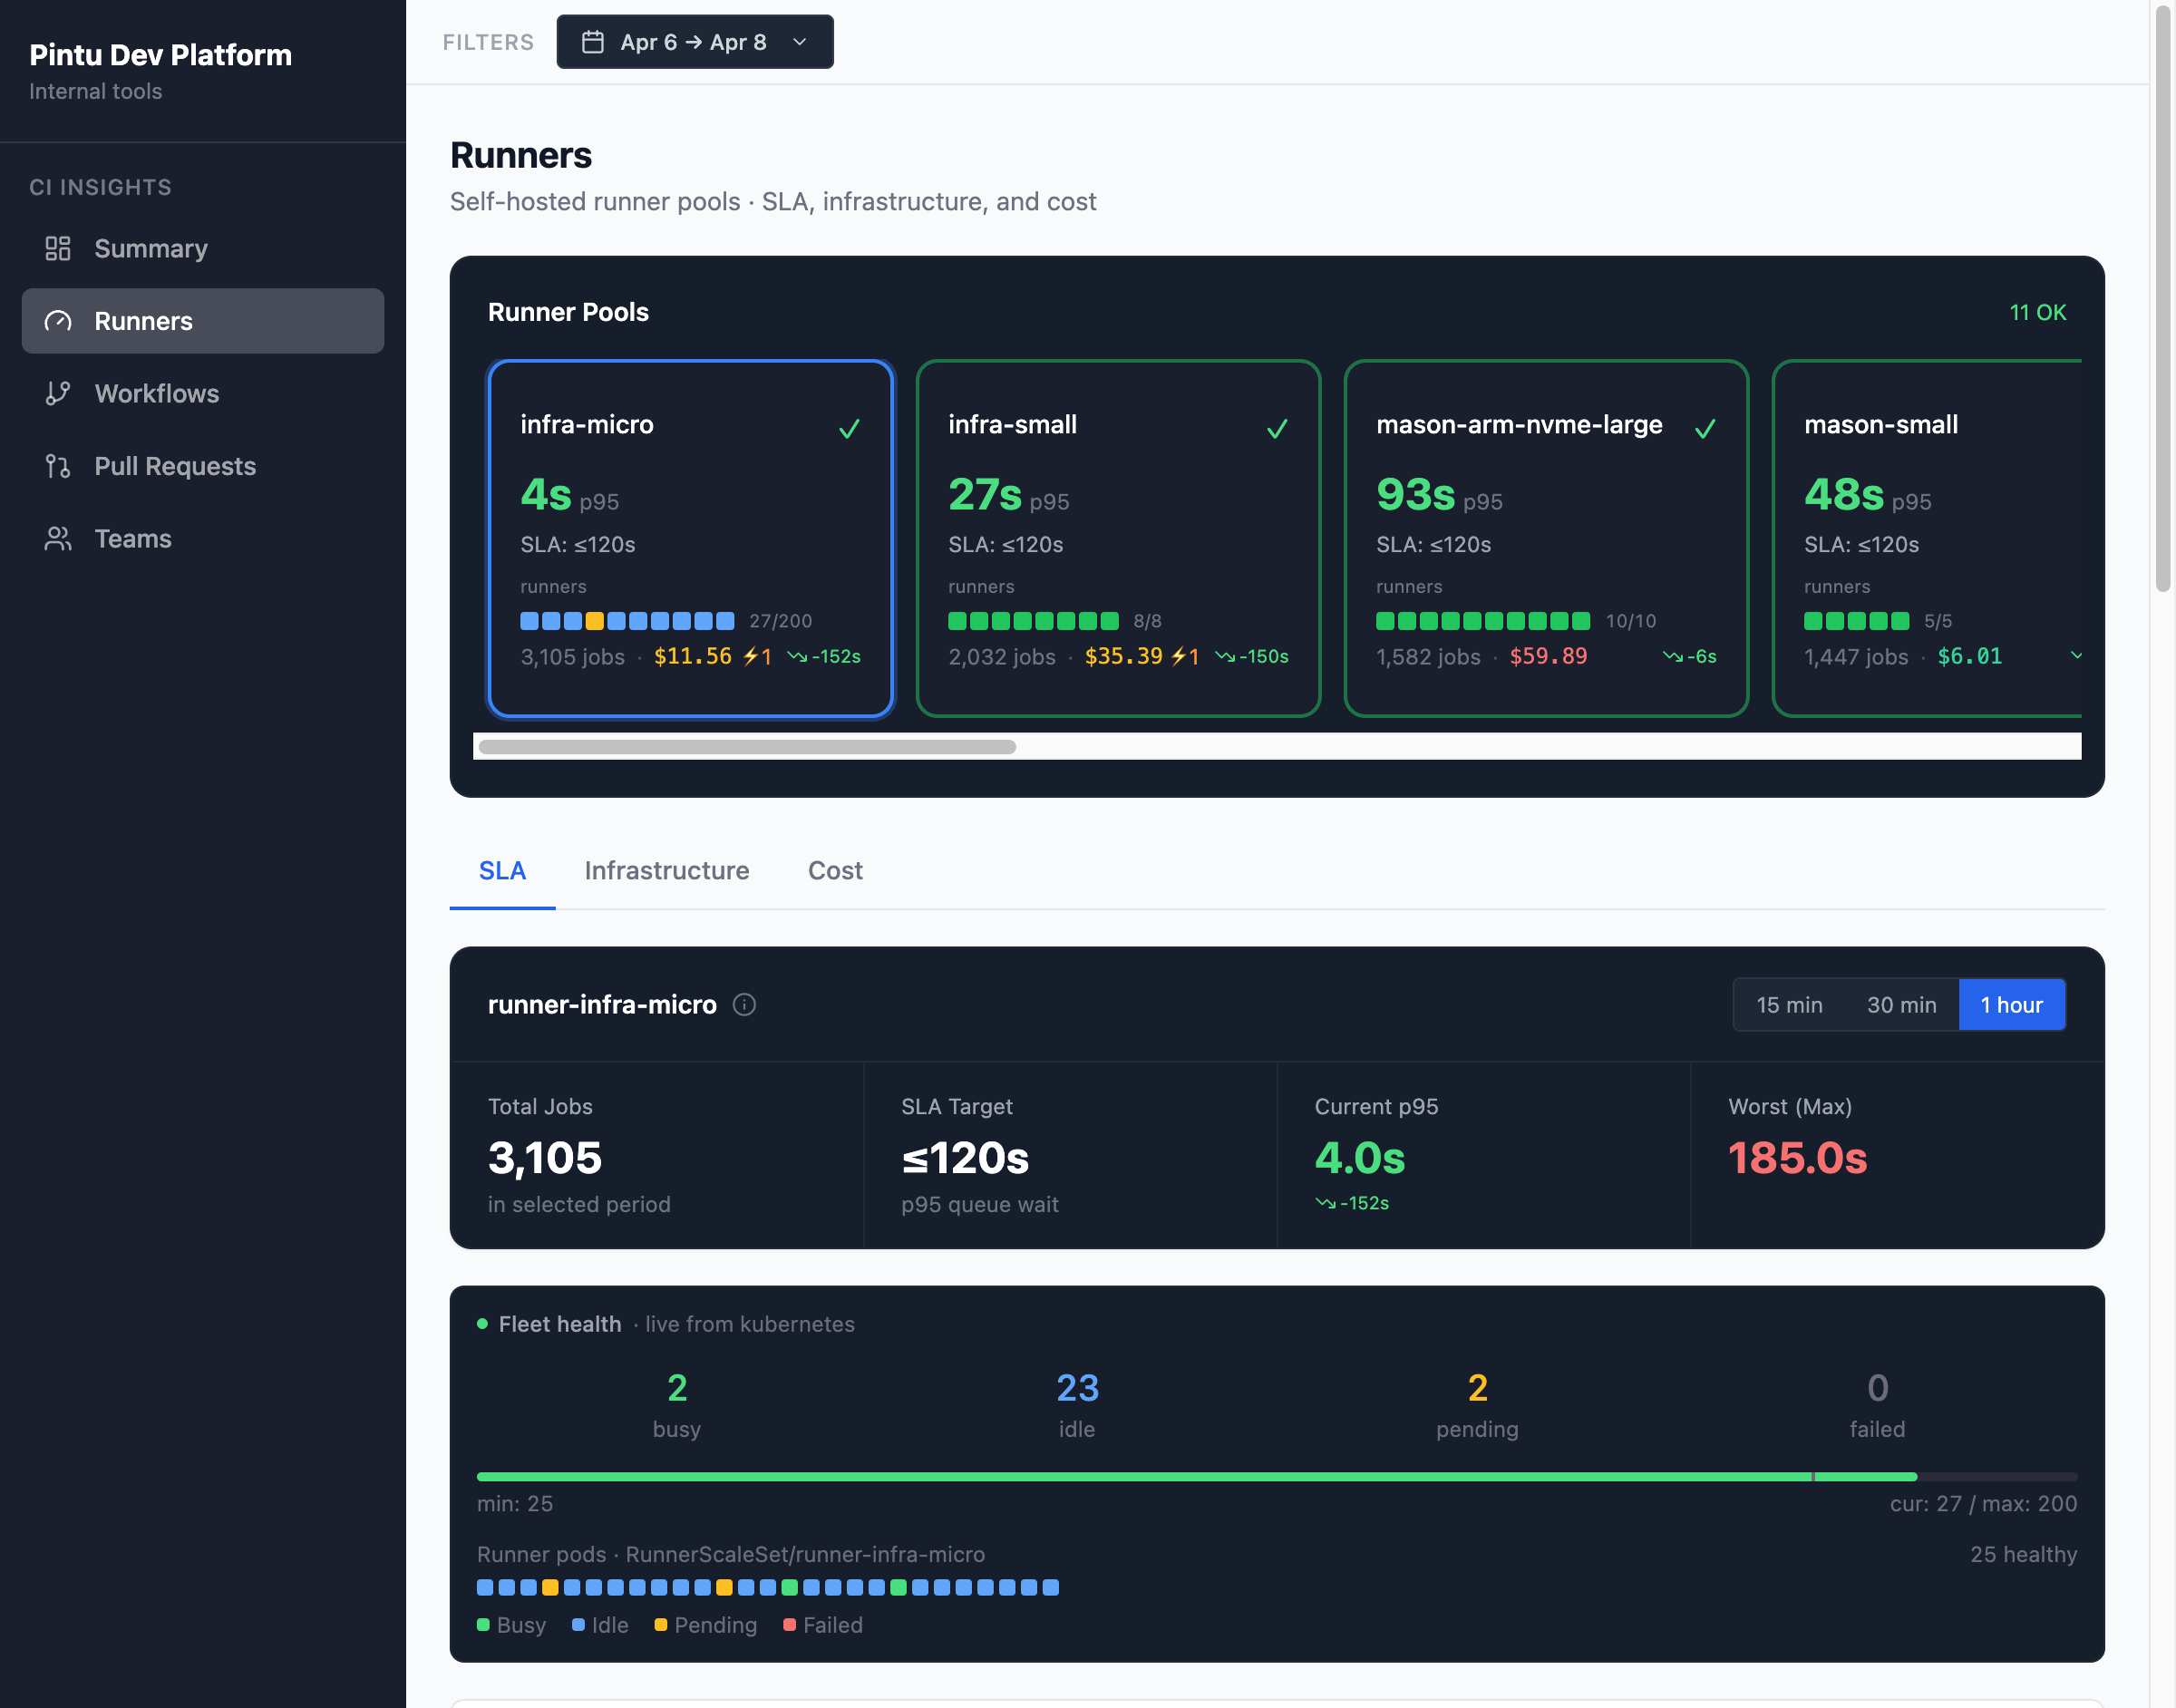The image size is (2176, 1708).
Task: Select the 15 min time window
Action: (1789, 1004)
